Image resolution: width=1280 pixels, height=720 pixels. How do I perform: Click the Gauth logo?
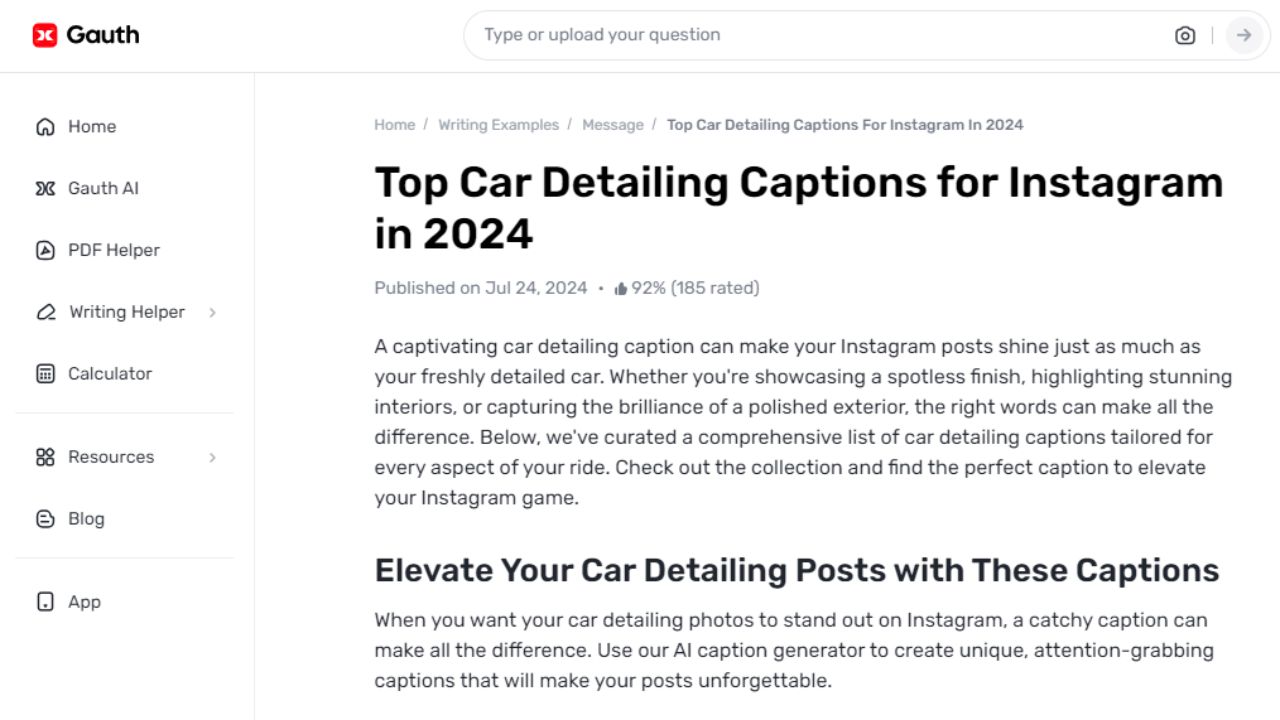point(85,34)
